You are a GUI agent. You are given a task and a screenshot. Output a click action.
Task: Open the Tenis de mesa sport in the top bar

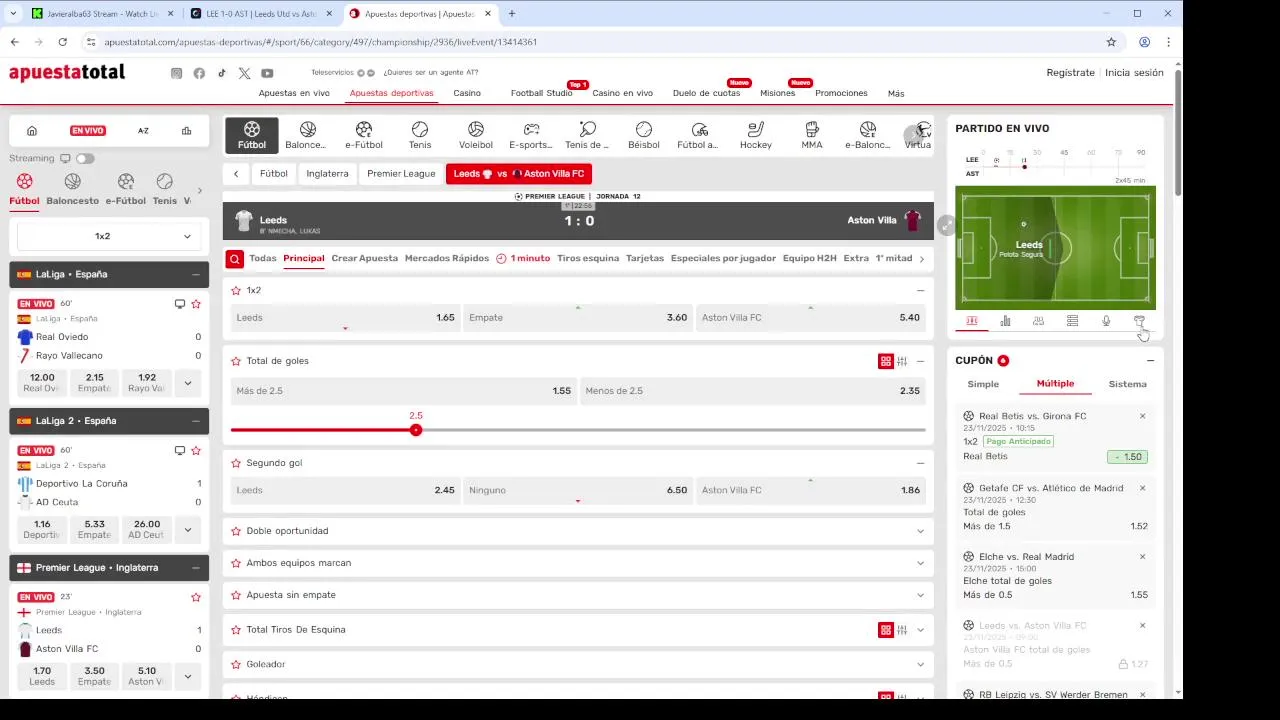click(x=587, y=135)
